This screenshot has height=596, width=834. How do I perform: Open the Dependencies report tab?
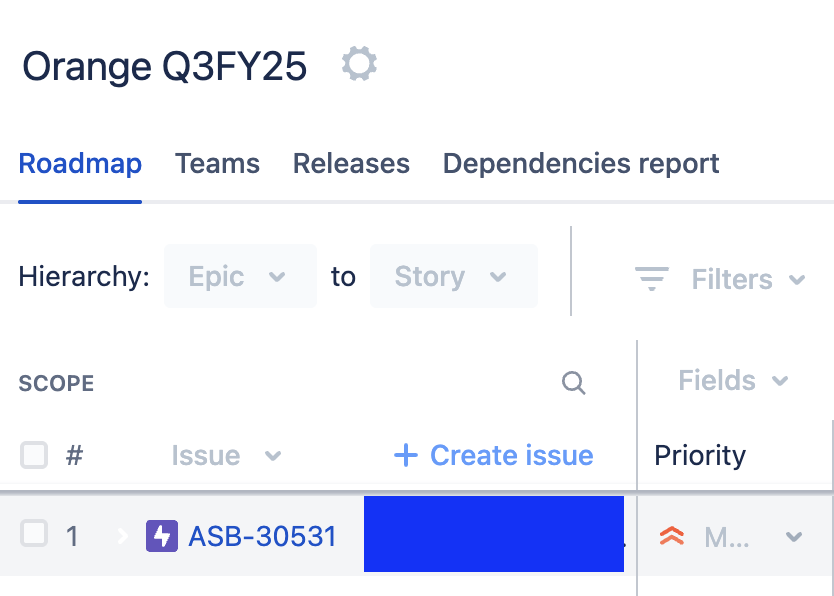click(x=581, y=164)
